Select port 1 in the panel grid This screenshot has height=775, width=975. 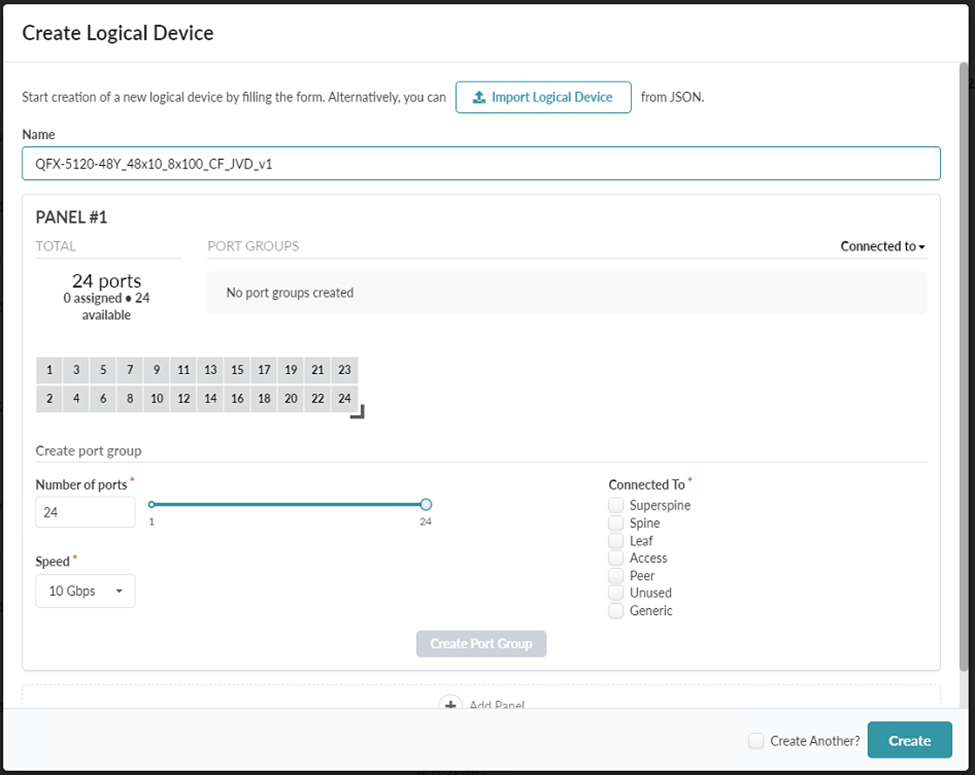click(x=49, y=370)
